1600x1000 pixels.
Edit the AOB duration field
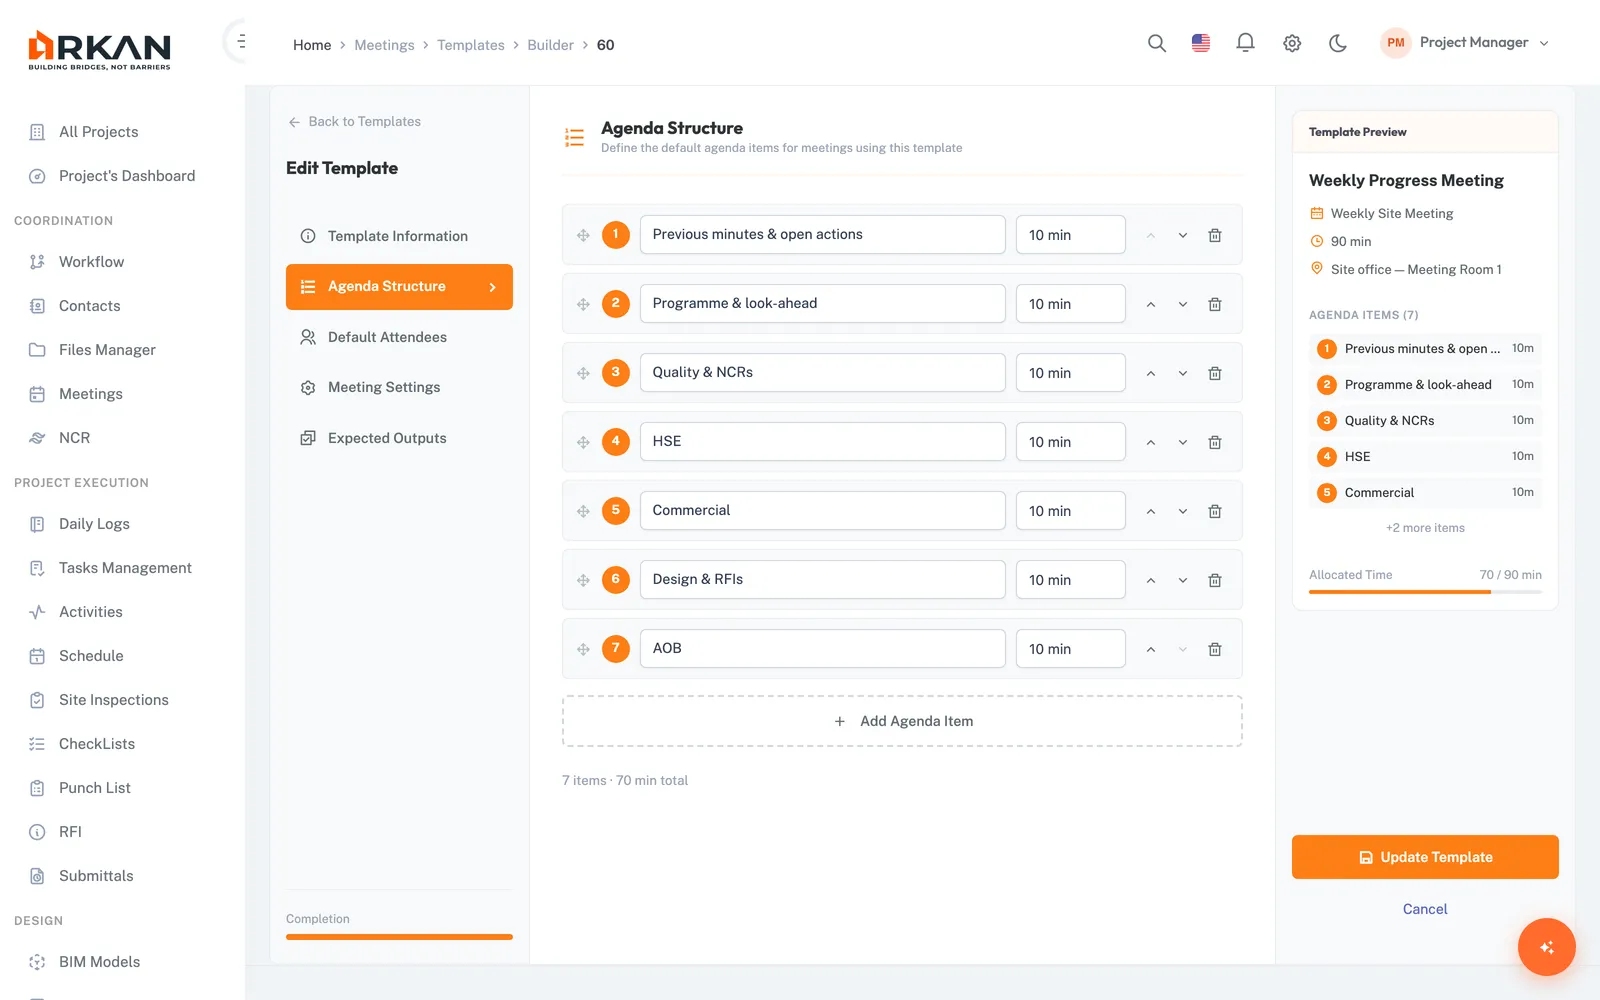tap(1070, 649)
